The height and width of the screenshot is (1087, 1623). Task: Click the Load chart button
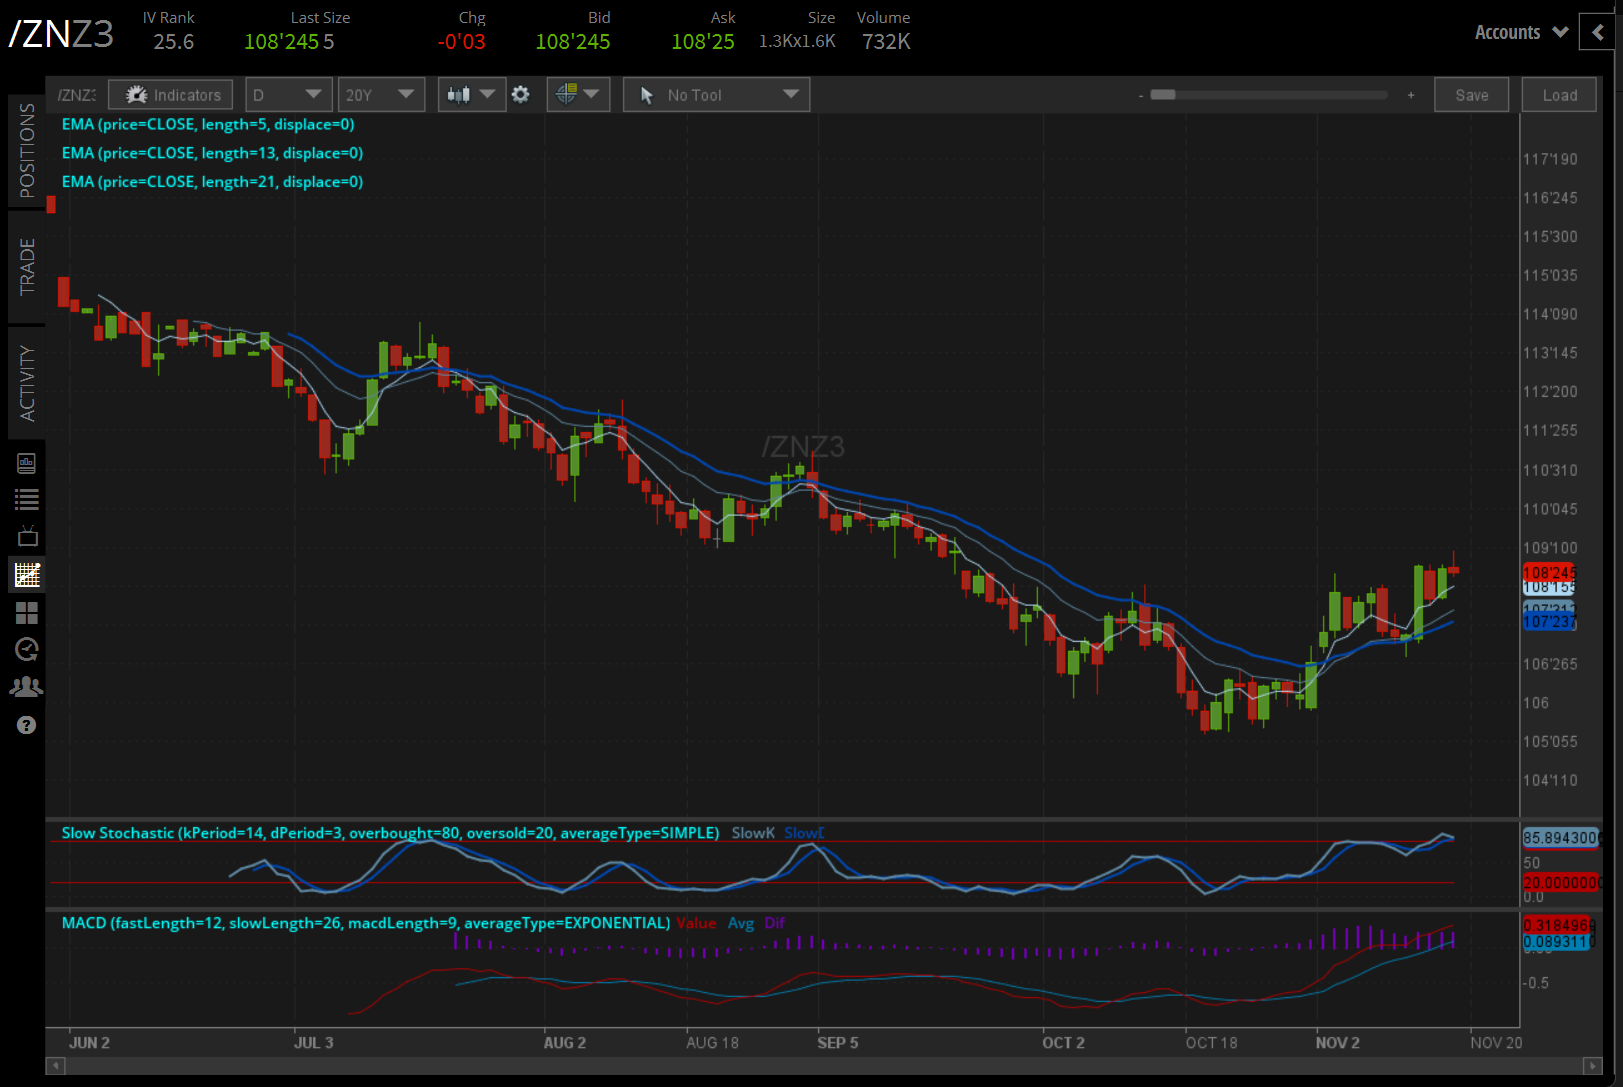click(x=1559, y=95)
